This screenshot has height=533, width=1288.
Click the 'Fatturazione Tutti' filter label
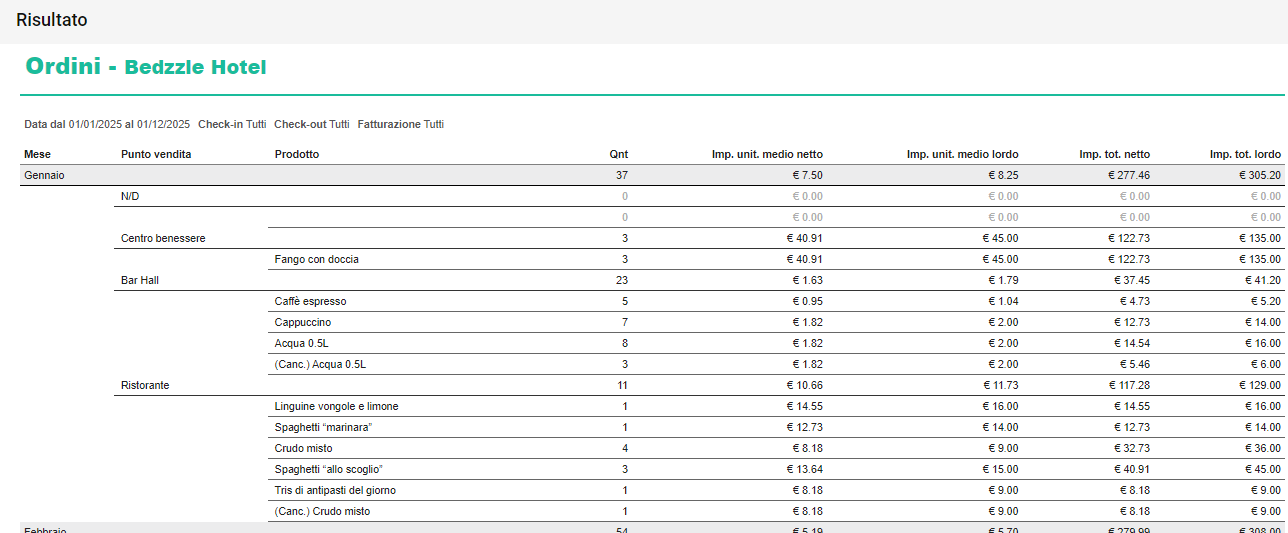(401, 125)
